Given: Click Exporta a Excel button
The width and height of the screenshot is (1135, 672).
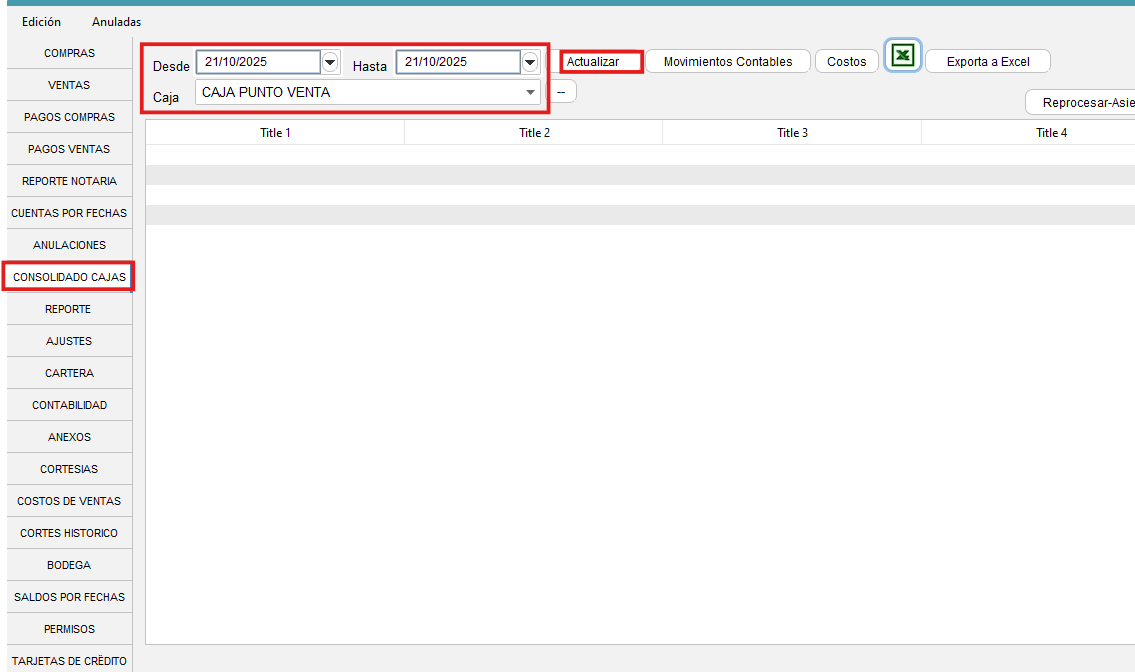Looking at the screenshot, I should pyautogui.click(x=987, y=62).
